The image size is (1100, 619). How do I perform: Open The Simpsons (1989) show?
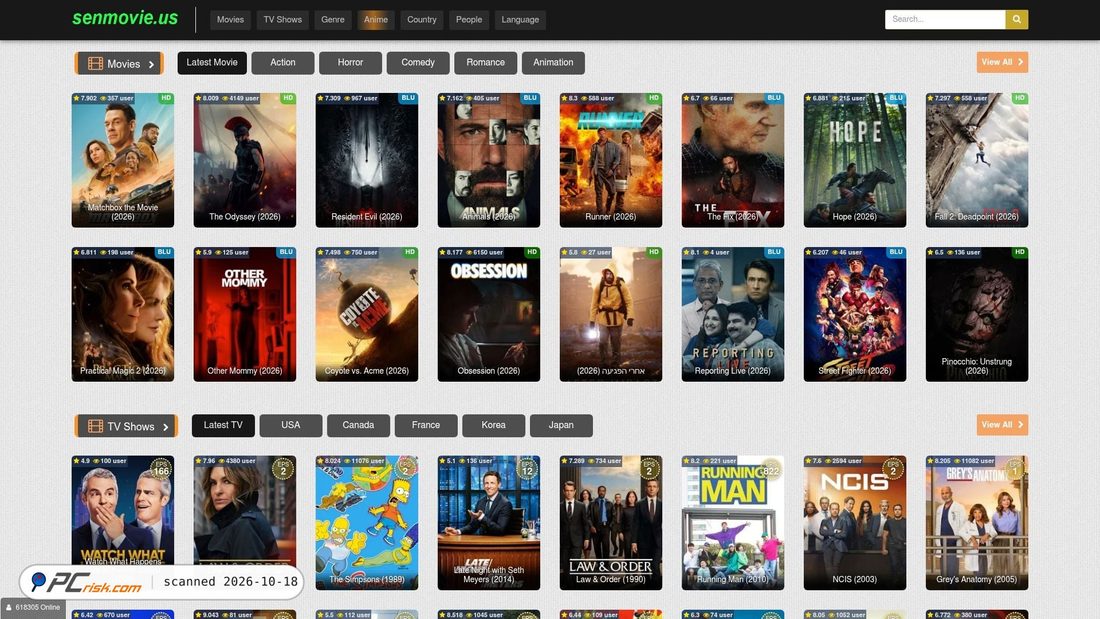(367, 523)
